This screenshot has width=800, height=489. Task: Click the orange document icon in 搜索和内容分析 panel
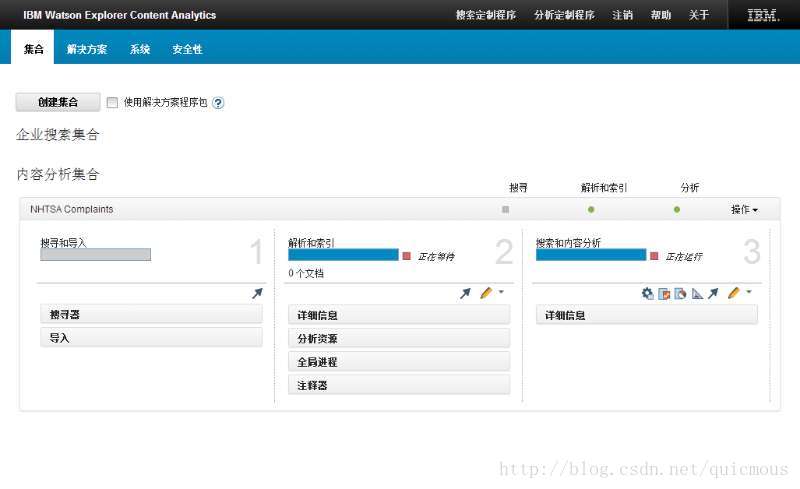(x=664, y=294)
